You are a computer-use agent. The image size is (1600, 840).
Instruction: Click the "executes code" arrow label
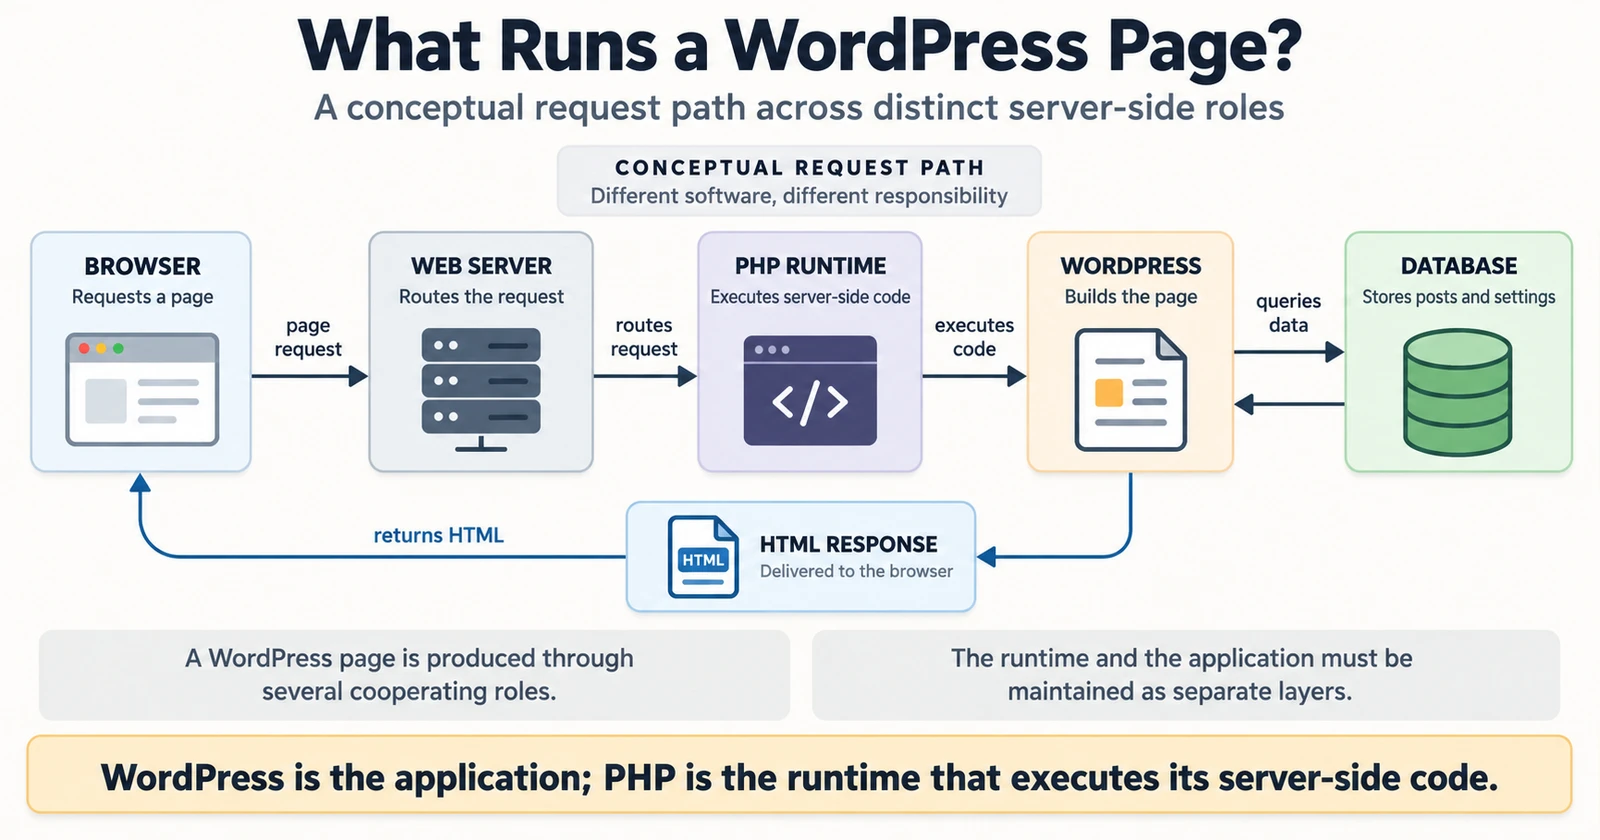coord(974,337)
